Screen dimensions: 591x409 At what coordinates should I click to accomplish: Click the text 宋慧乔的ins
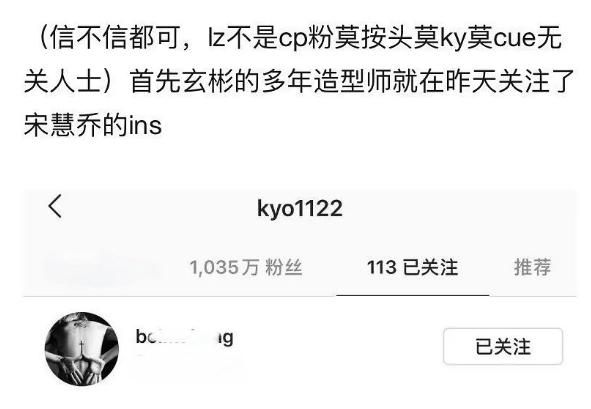[93, 126]
